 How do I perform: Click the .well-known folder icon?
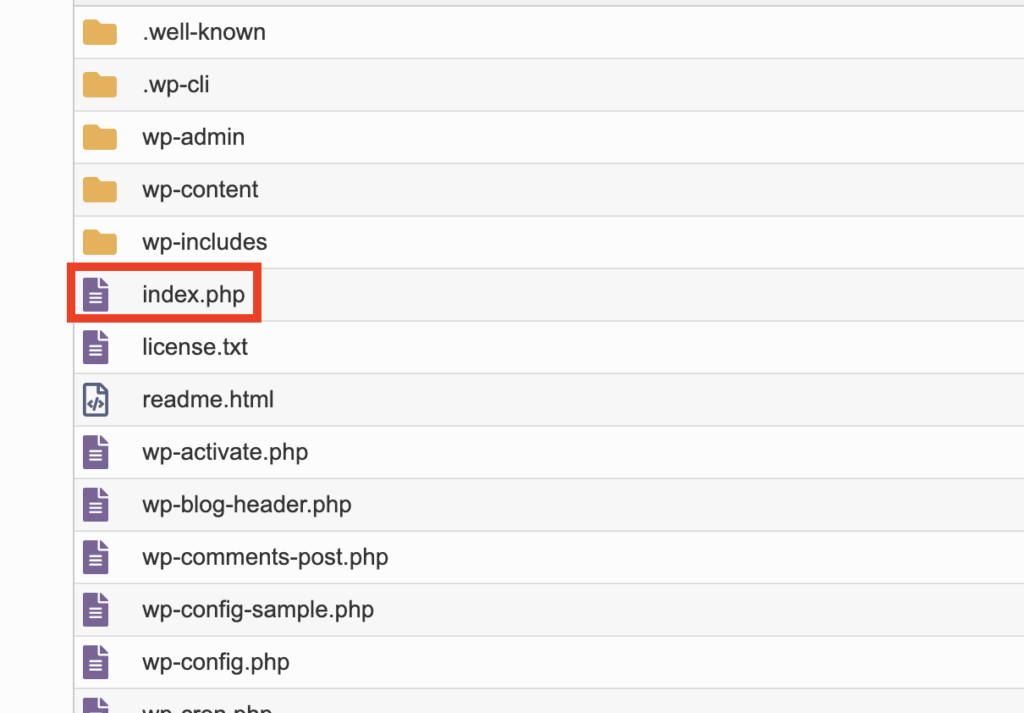(x=99, y=32)
